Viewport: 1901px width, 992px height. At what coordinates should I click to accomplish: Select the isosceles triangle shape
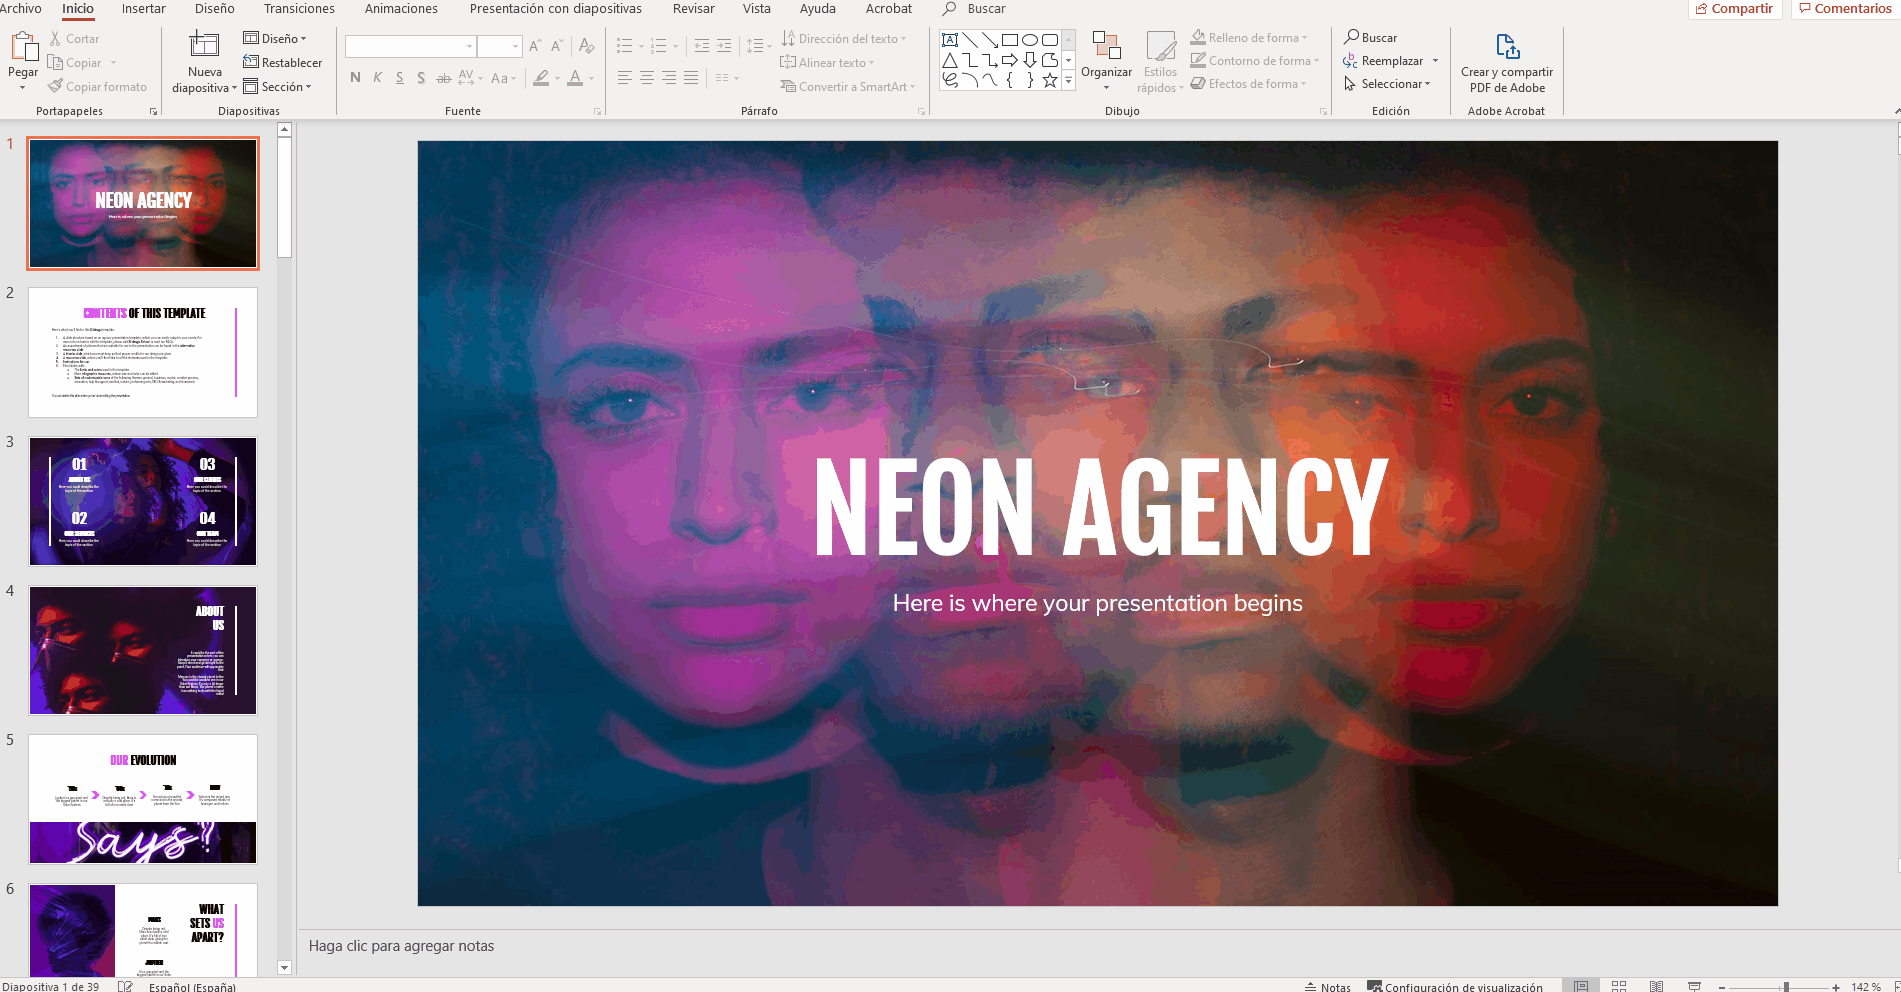(950, 60)
